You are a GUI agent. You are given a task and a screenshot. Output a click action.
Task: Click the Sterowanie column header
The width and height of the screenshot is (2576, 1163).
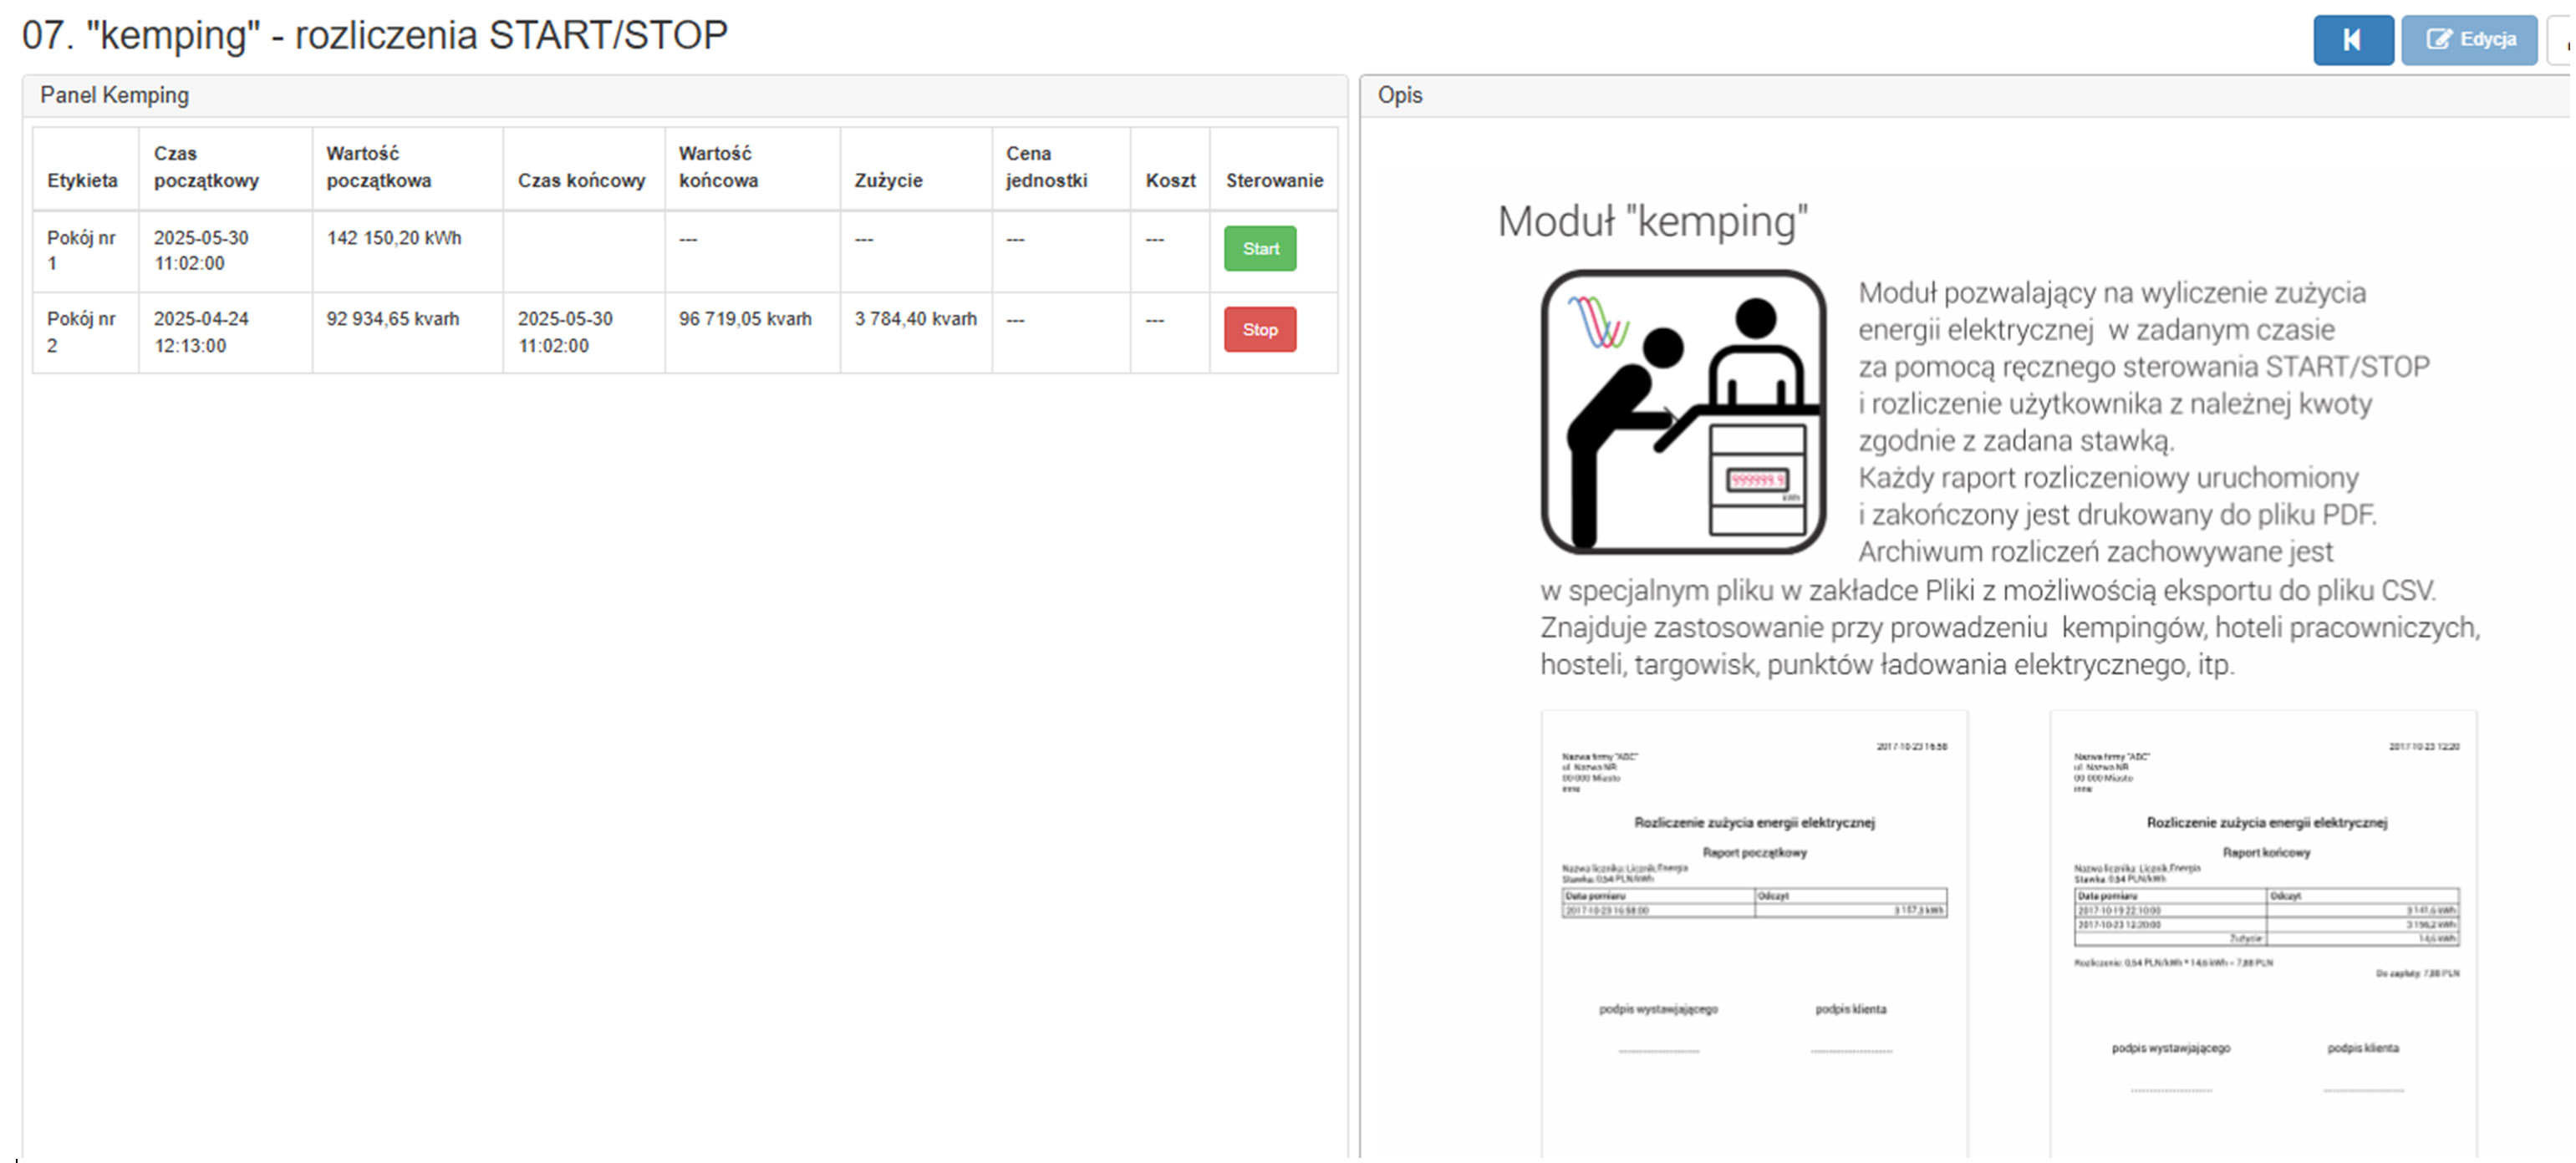(x=1274, y=168)
